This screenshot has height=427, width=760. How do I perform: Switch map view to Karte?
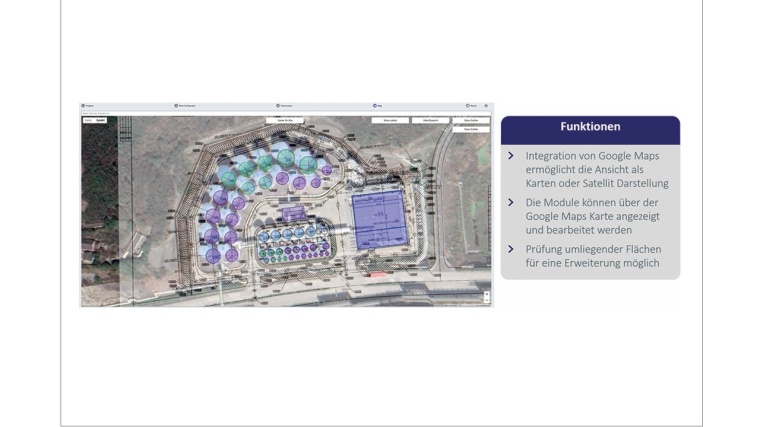coord(88,120)
